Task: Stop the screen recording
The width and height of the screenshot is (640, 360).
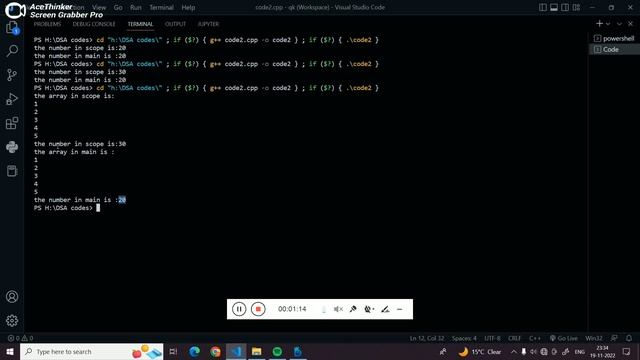Action: (x=258, y=309)
